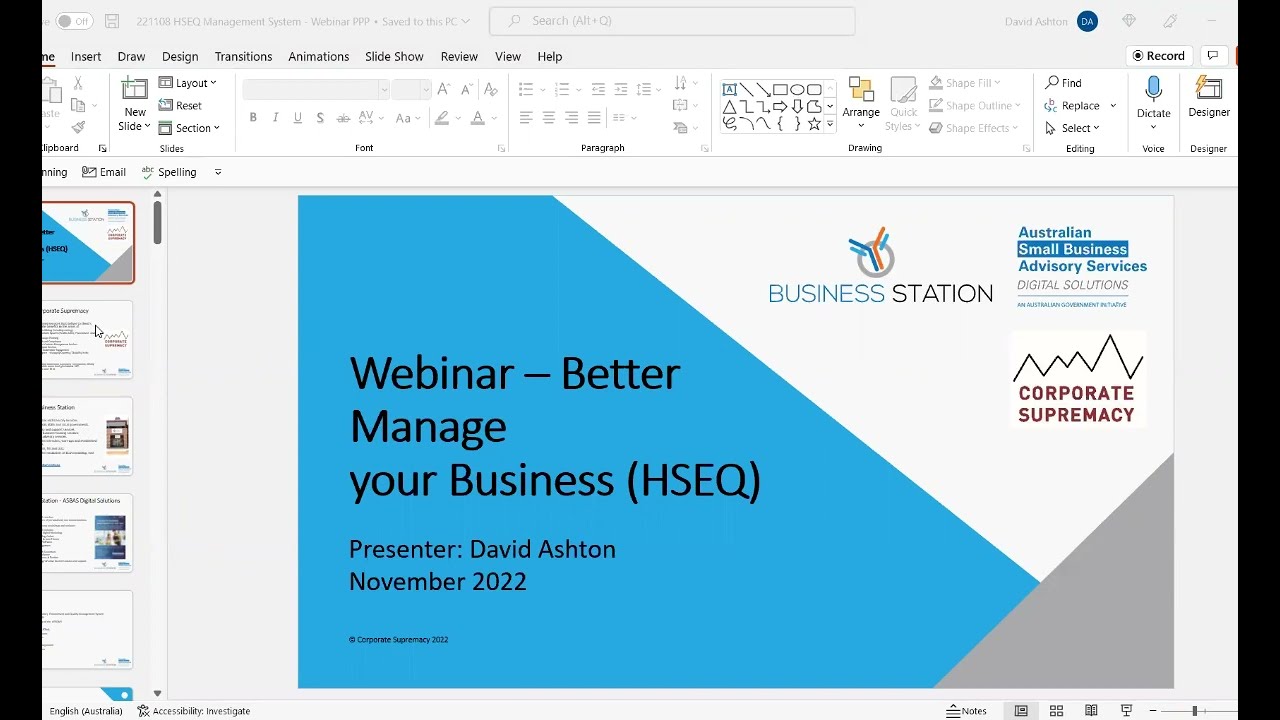Toggle the AutoSave switch
The height and width of the screenshot is (720, 1280).
coord(74,20)
